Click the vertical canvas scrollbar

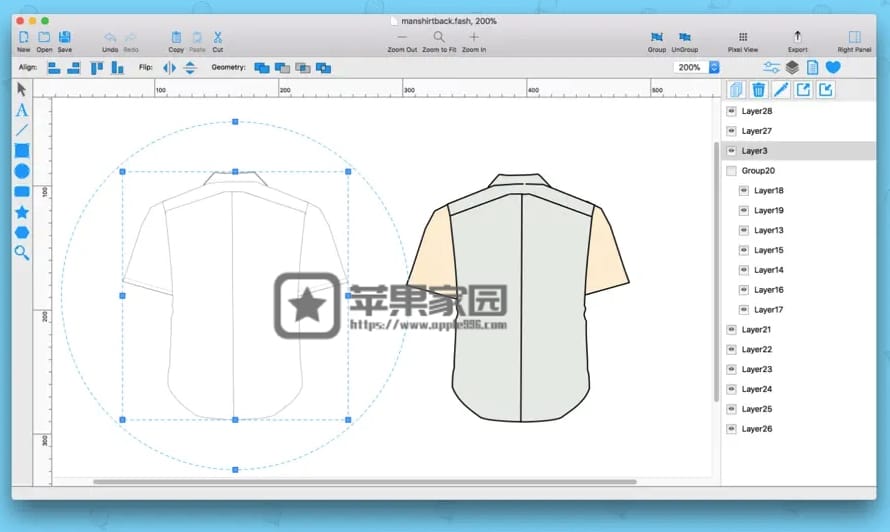716,272
